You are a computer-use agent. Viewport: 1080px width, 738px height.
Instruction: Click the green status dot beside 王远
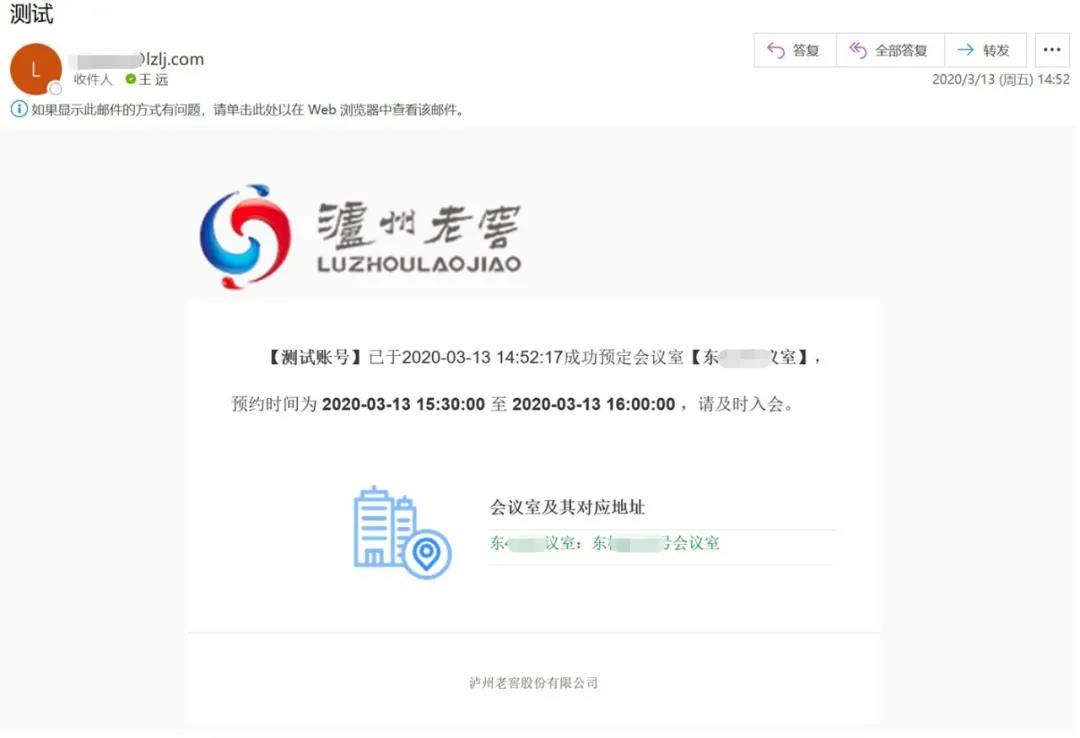[x=130, y=79]
